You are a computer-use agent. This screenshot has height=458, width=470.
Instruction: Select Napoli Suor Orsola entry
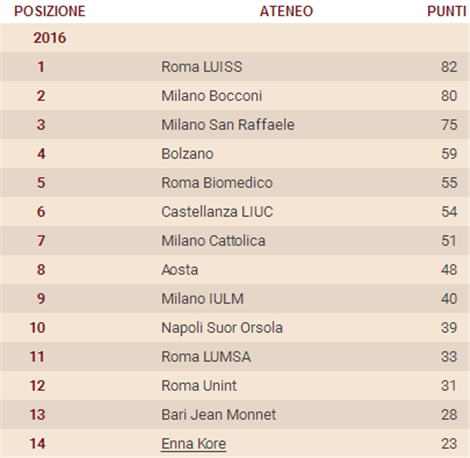click(x=222, y=328)
